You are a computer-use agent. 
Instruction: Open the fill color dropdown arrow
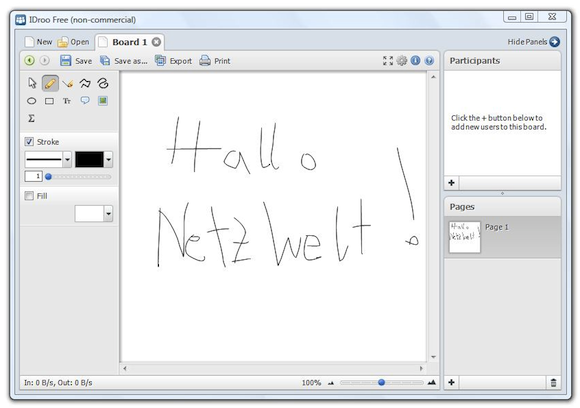click(108, 213)
